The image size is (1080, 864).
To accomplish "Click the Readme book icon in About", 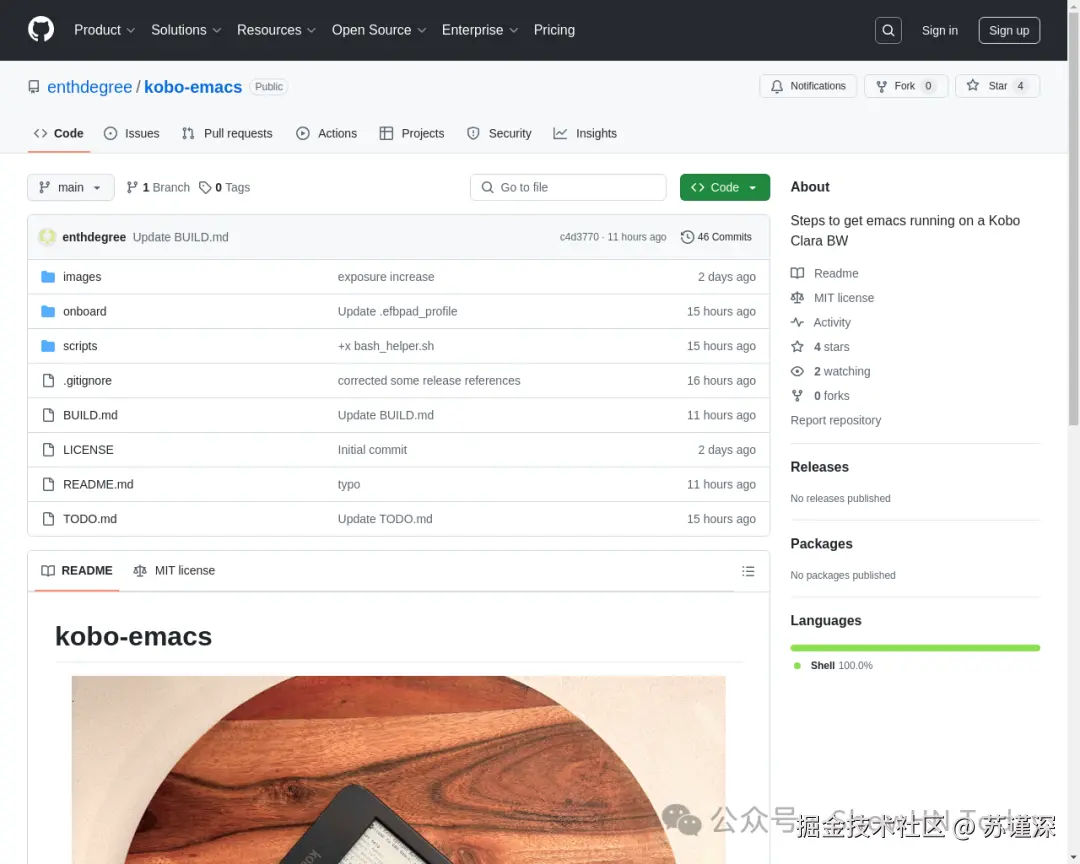I will (797, 273).
